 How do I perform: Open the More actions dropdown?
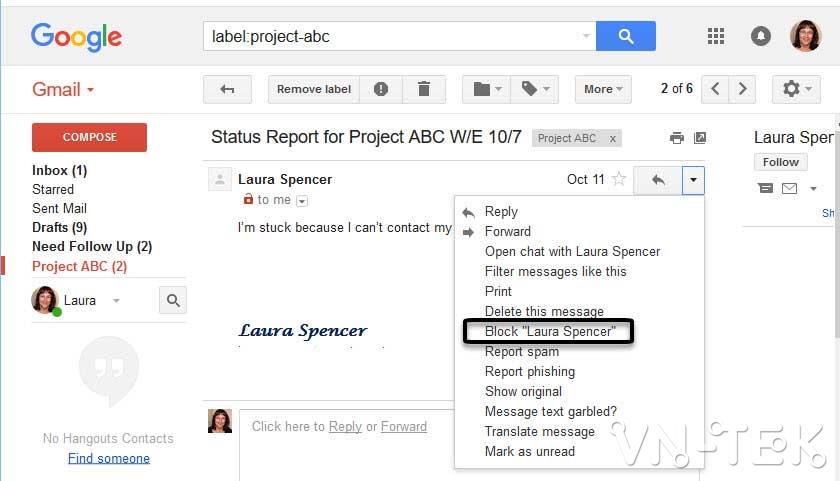(603, 89)
